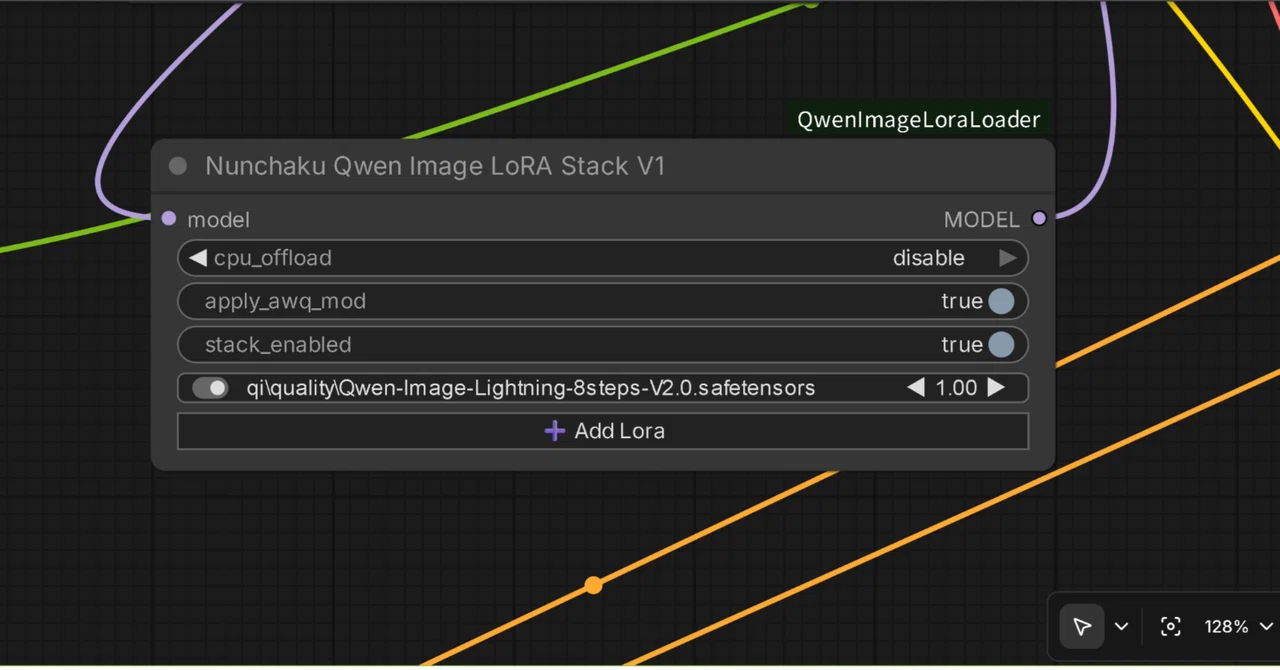Click the 'MODEL' output label
Screen dimensions: 1280x670
click(982, 219)
